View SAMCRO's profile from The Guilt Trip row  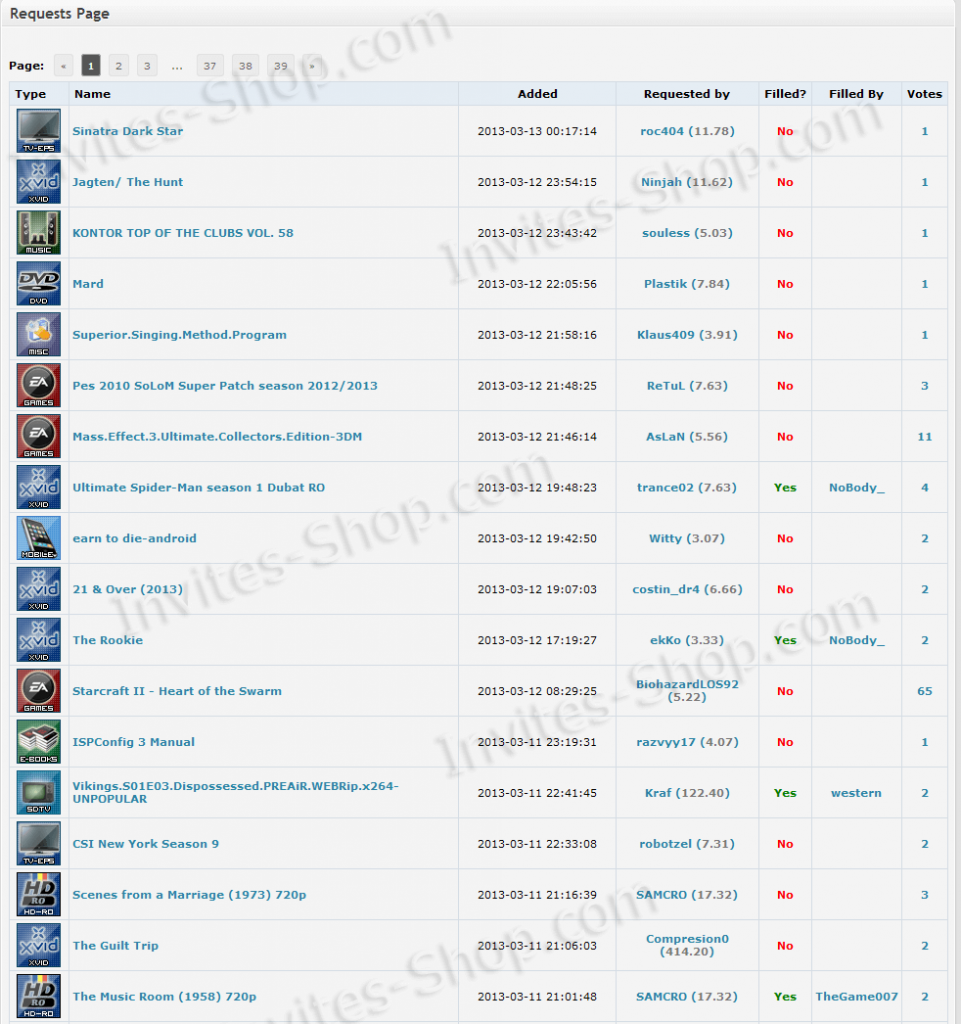coord(686,894)
